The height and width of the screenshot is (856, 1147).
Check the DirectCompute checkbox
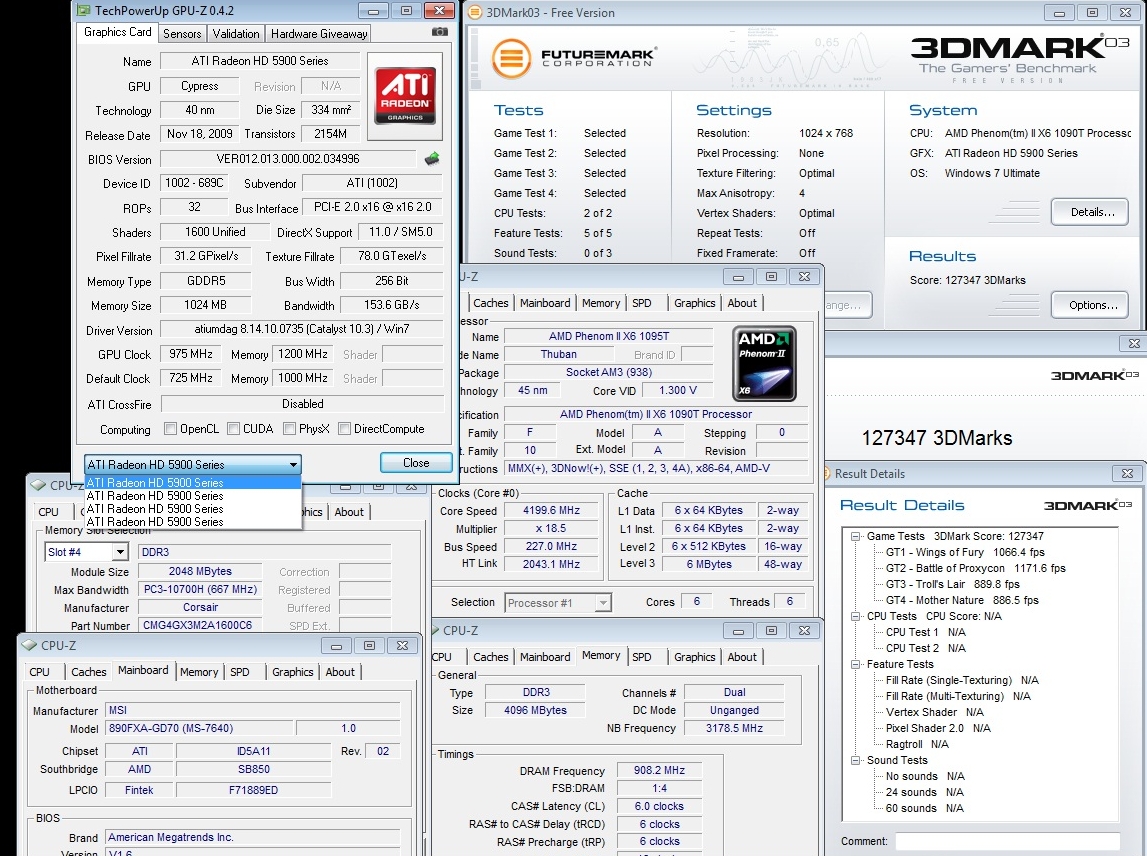coord(344,430)
